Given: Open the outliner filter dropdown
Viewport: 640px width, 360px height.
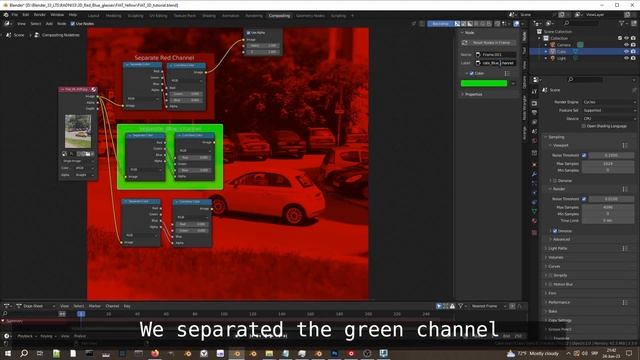Looking at the screenshot, I should (x=623, y=24).
